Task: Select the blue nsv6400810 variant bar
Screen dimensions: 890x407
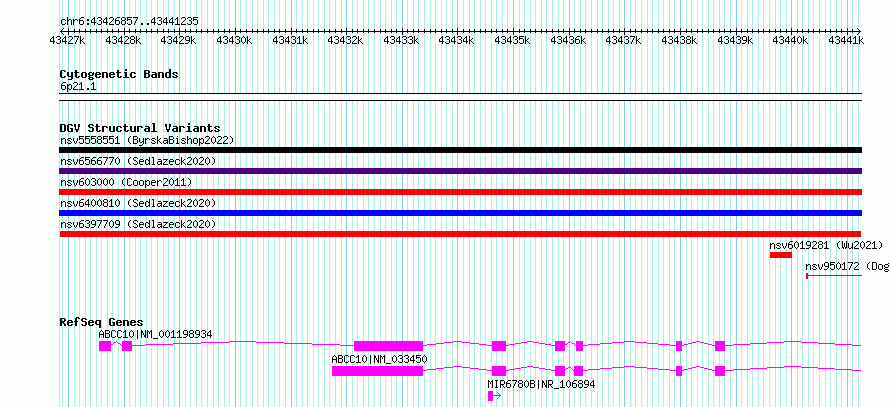Action: pyautogui.click(x=460, y=213)
